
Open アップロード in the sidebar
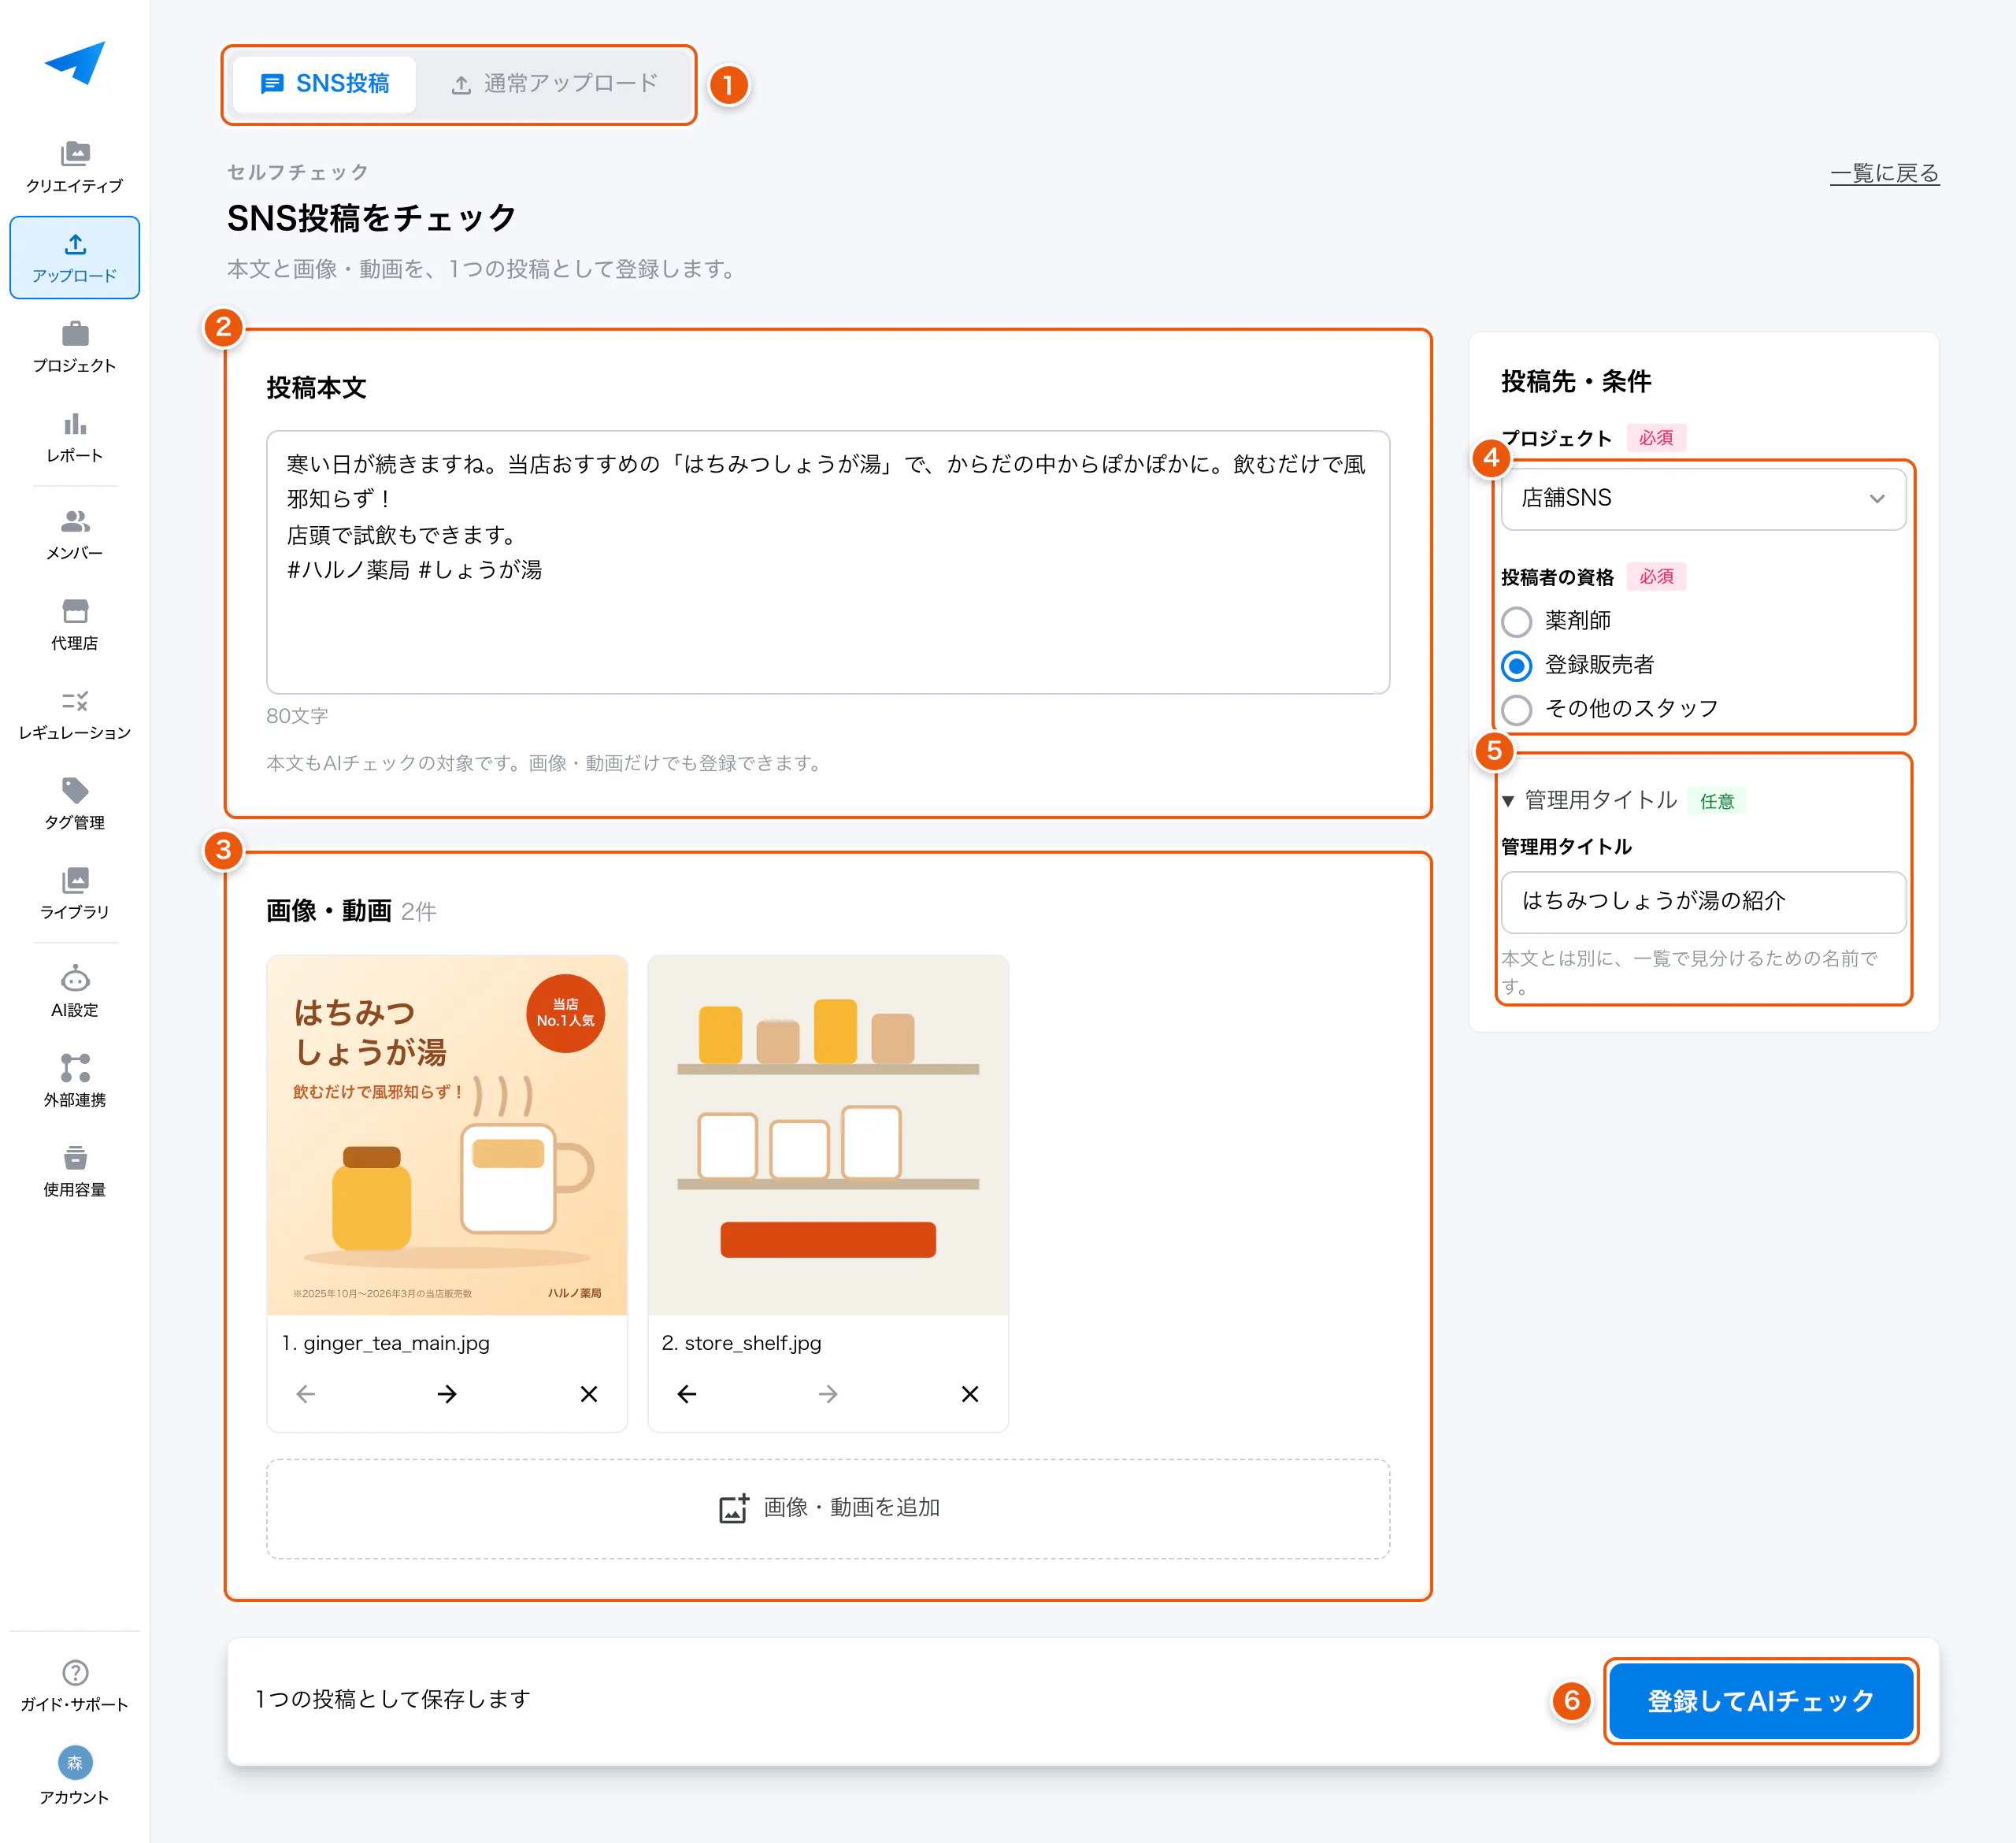75,257
